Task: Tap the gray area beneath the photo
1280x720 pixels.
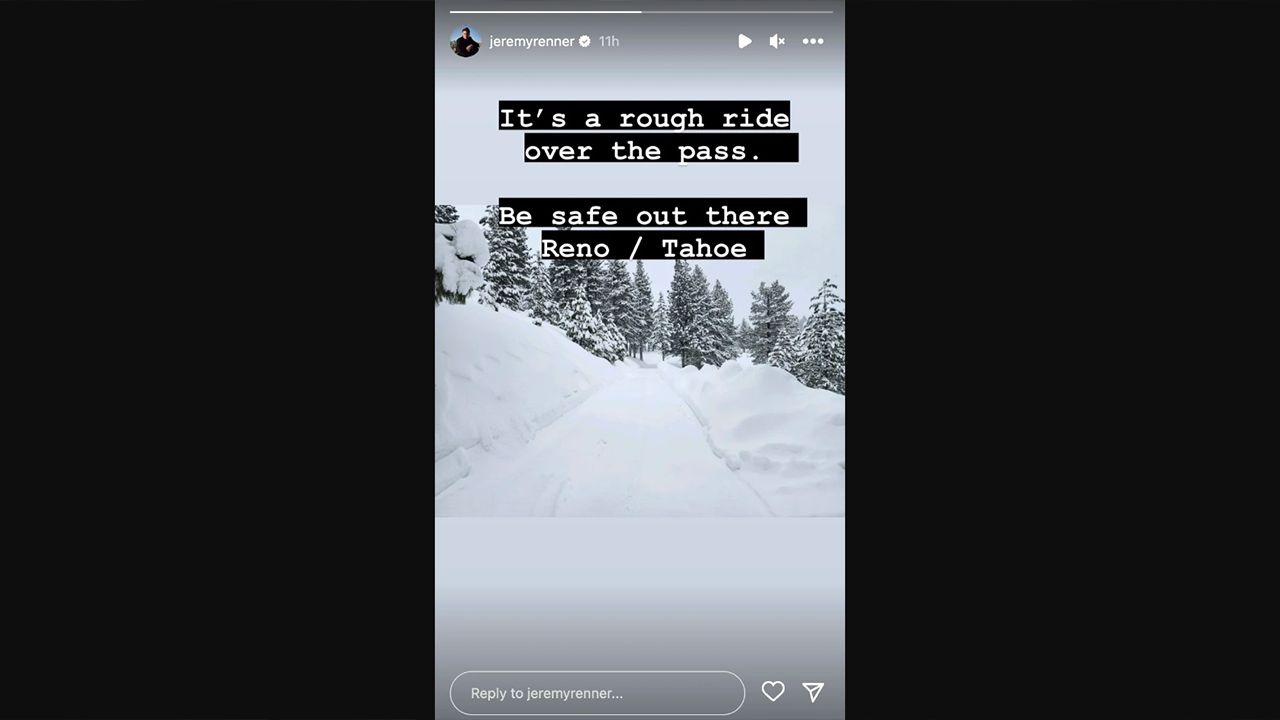Action: [x=640, y=590]
